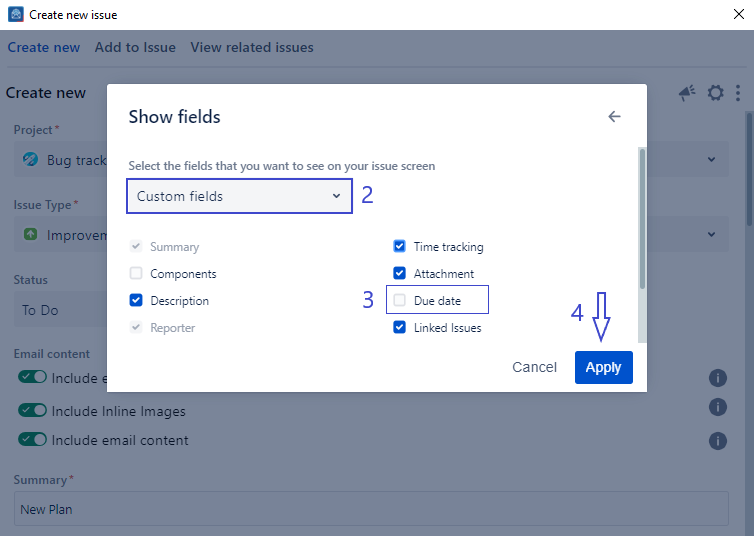
Task: Uncheck the Time tracking checkbox
Action: click(x=400, y=246)
